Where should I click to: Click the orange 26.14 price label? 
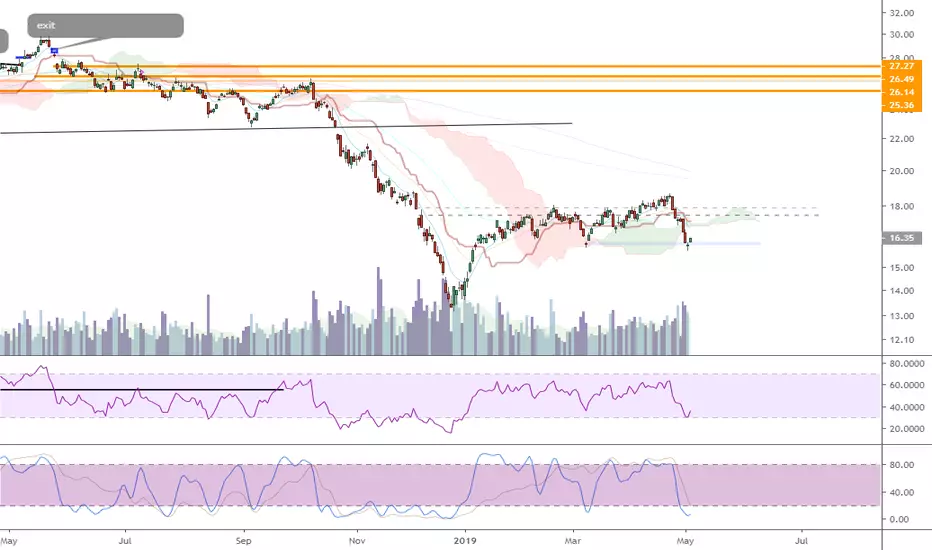901,92
